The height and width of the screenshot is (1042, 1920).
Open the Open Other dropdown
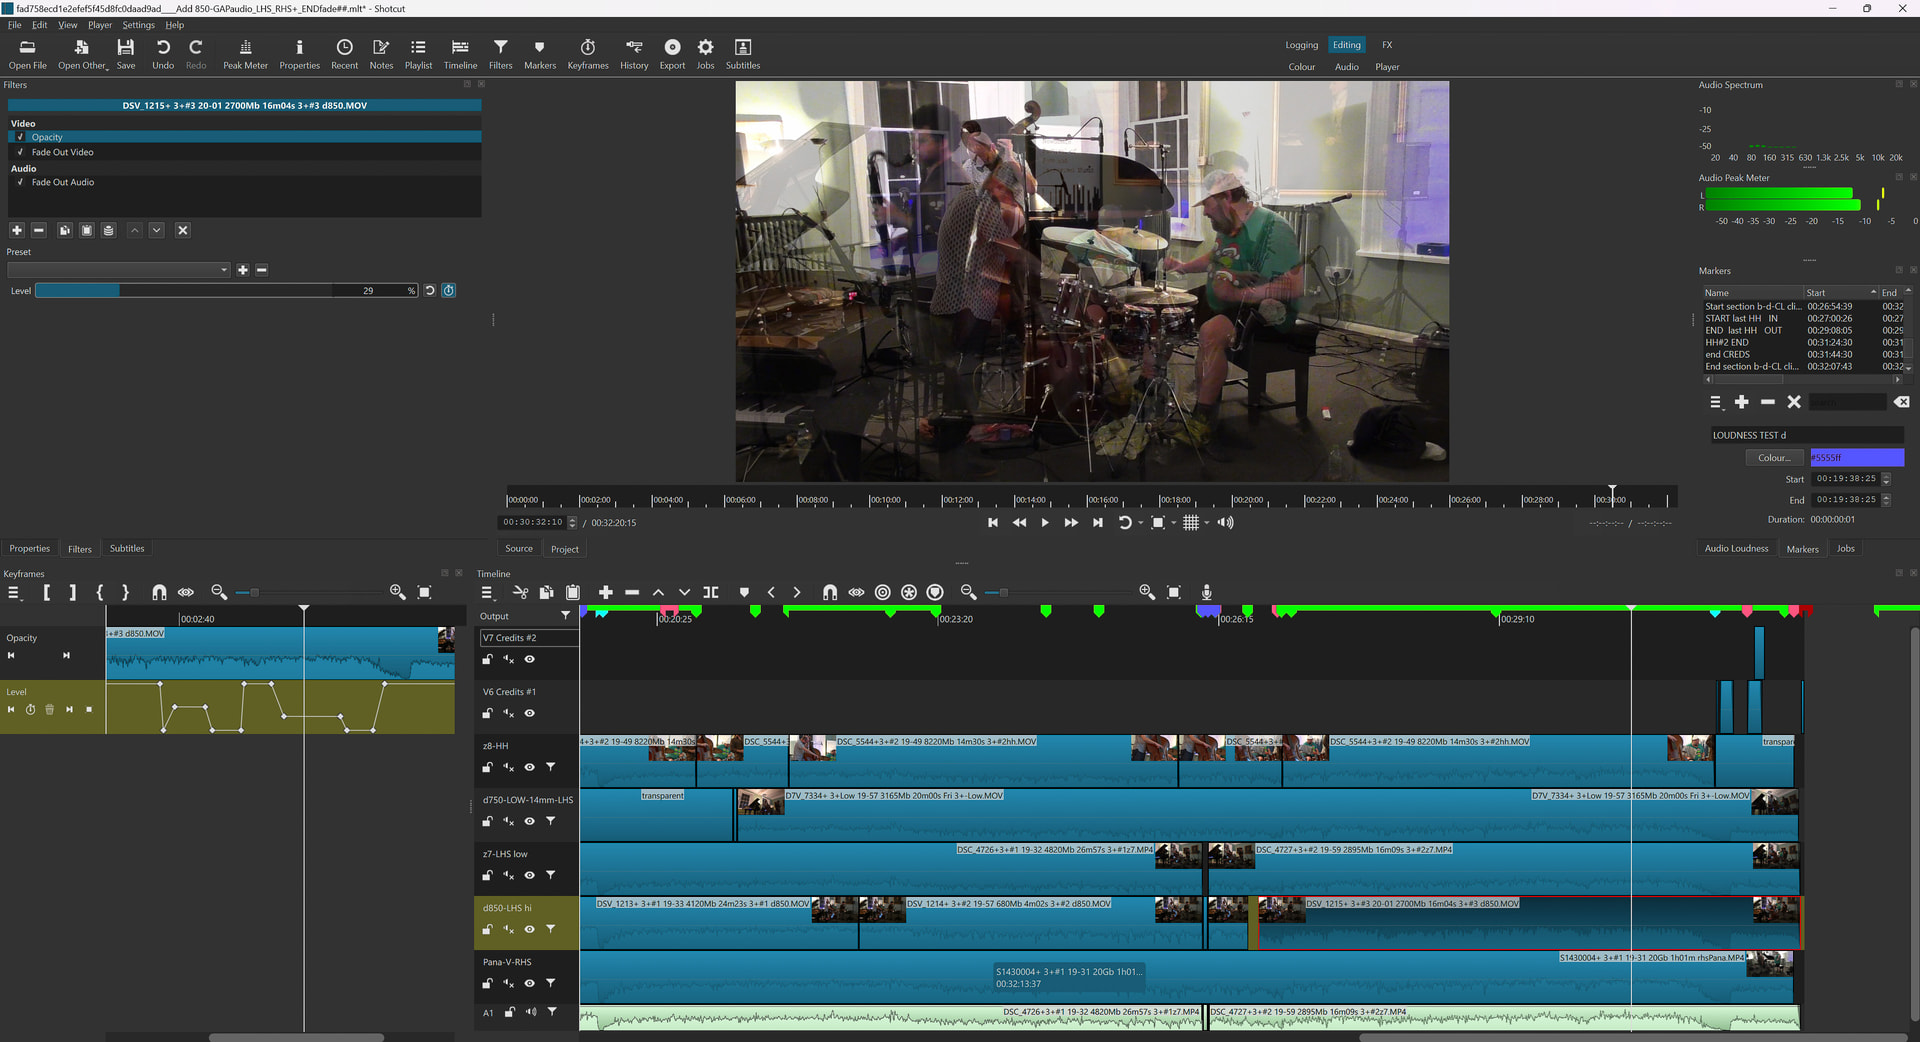click(x=82, y=54)
